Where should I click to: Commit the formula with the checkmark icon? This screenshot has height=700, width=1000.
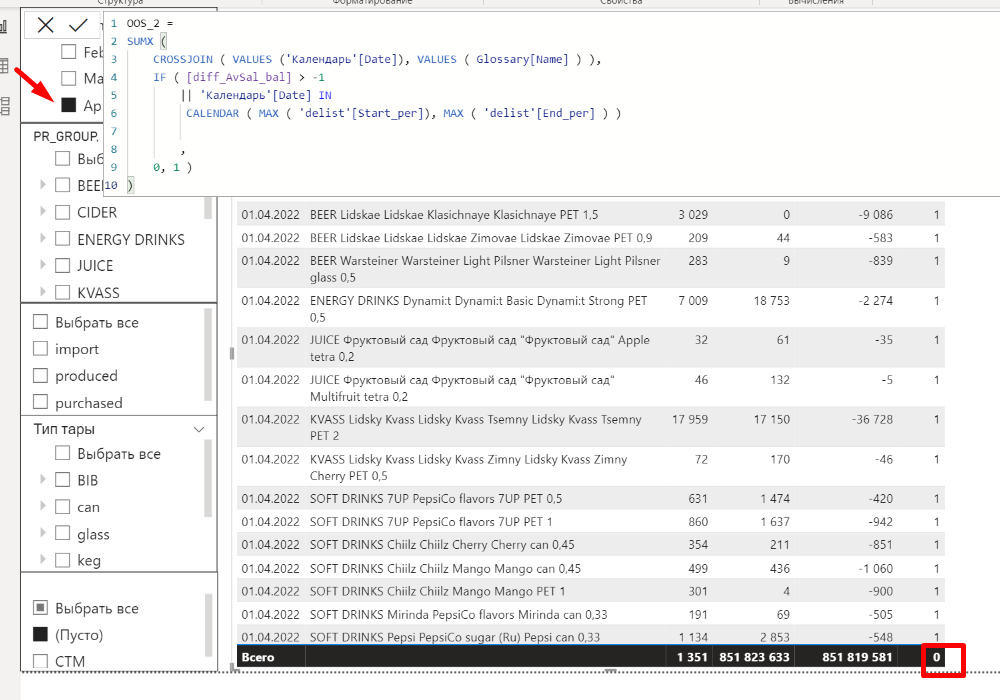click(78, 25)
